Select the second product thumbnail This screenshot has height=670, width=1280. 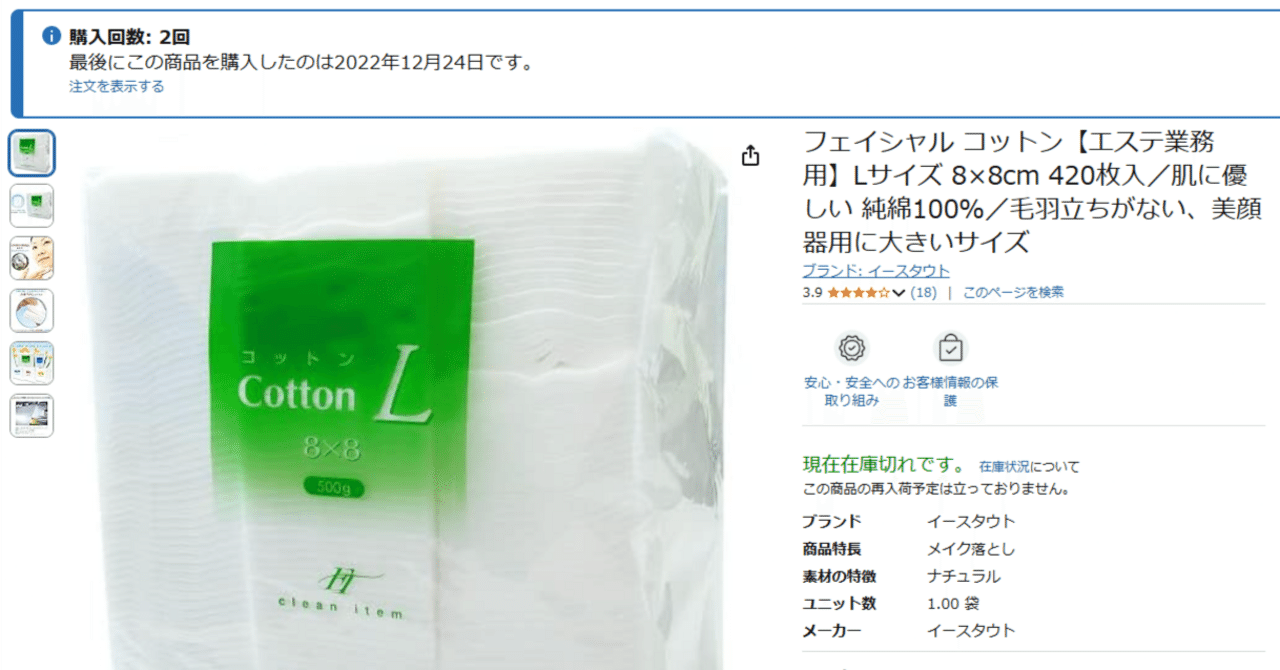click(x=32, y=205)
